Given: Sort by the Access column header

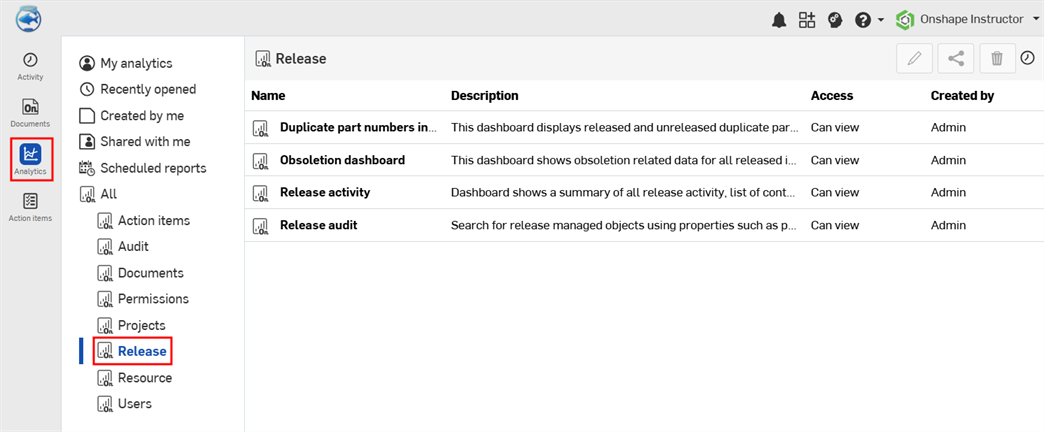Looking at the screenshot, I should [x=832, y=96].
